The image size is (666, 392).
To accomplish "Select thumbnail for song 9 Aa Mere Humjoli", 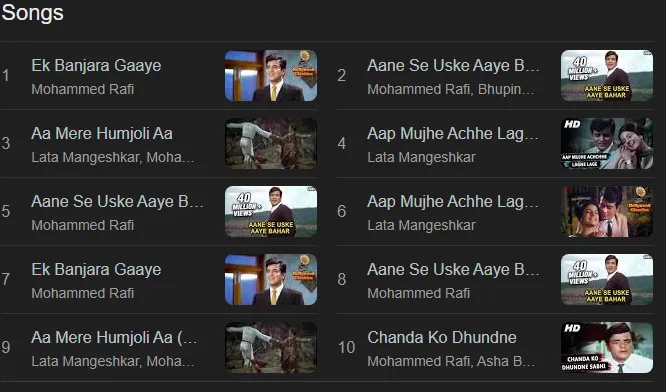I will [x=271, y=347].
